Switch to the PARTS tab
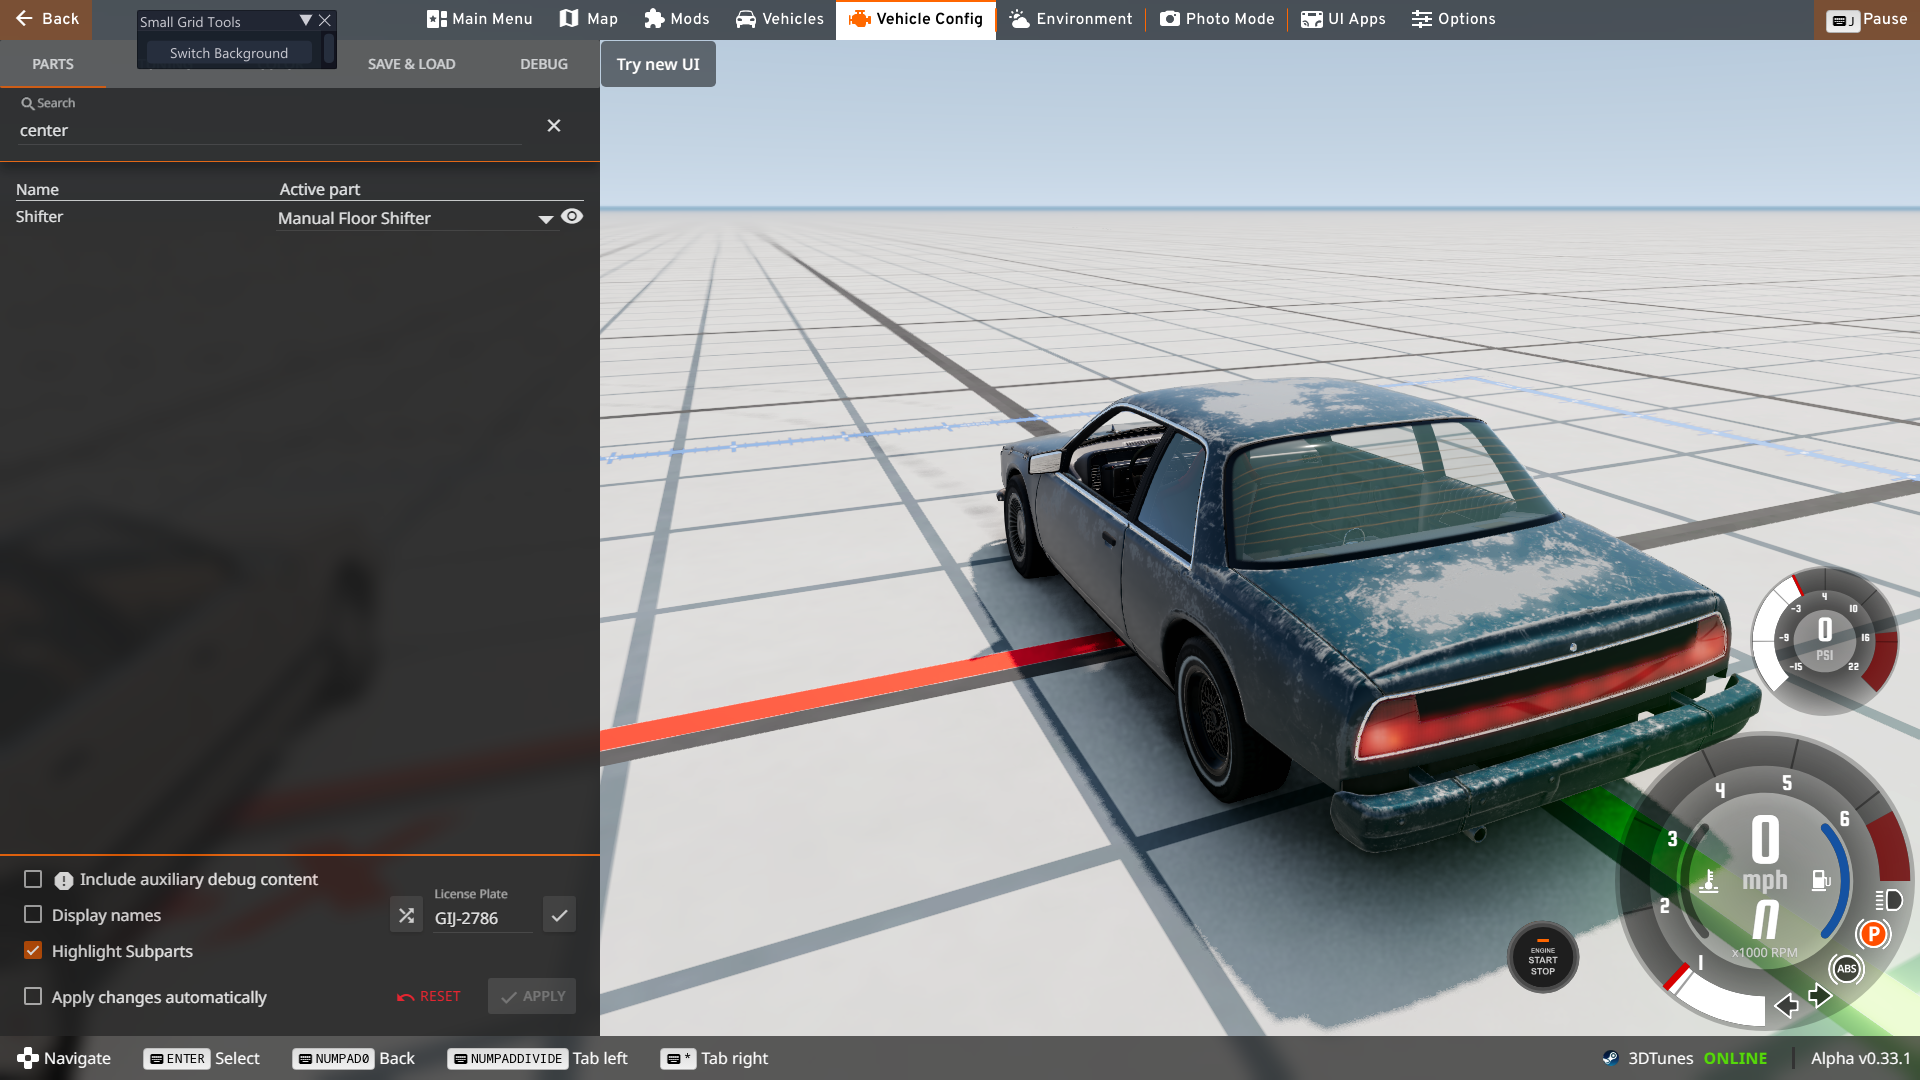Image resolution: width=1920 pixels, height=1080 pixels. (53, 64)
